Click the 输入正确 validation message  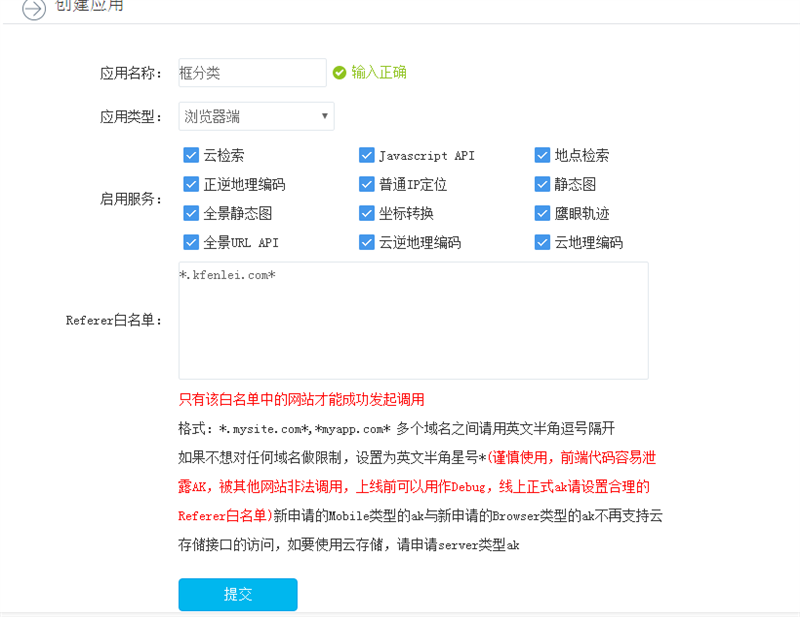click(379, 72)
